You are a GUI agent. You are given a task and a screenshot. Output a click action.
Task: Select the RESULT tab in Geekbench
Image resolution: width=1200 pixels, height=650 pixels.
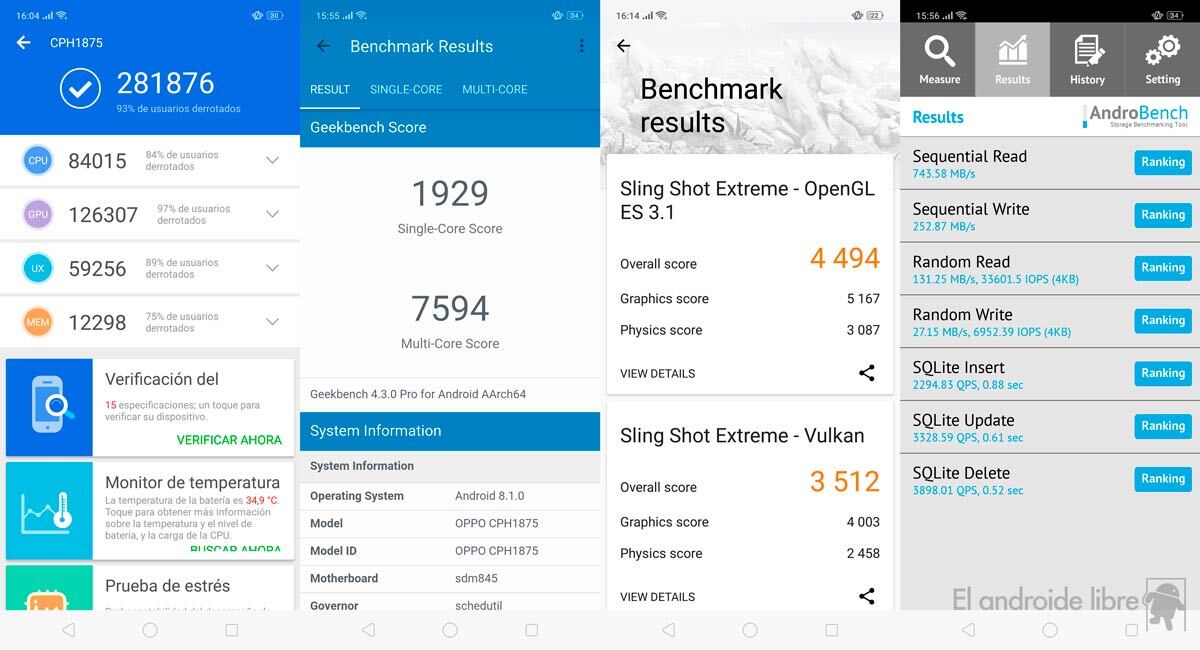tap(330, 89)
